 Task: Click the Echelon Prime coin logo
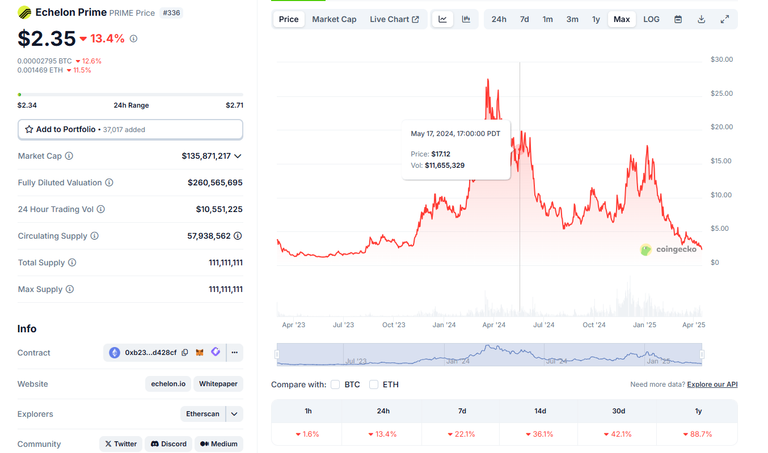tap(24, 12)
